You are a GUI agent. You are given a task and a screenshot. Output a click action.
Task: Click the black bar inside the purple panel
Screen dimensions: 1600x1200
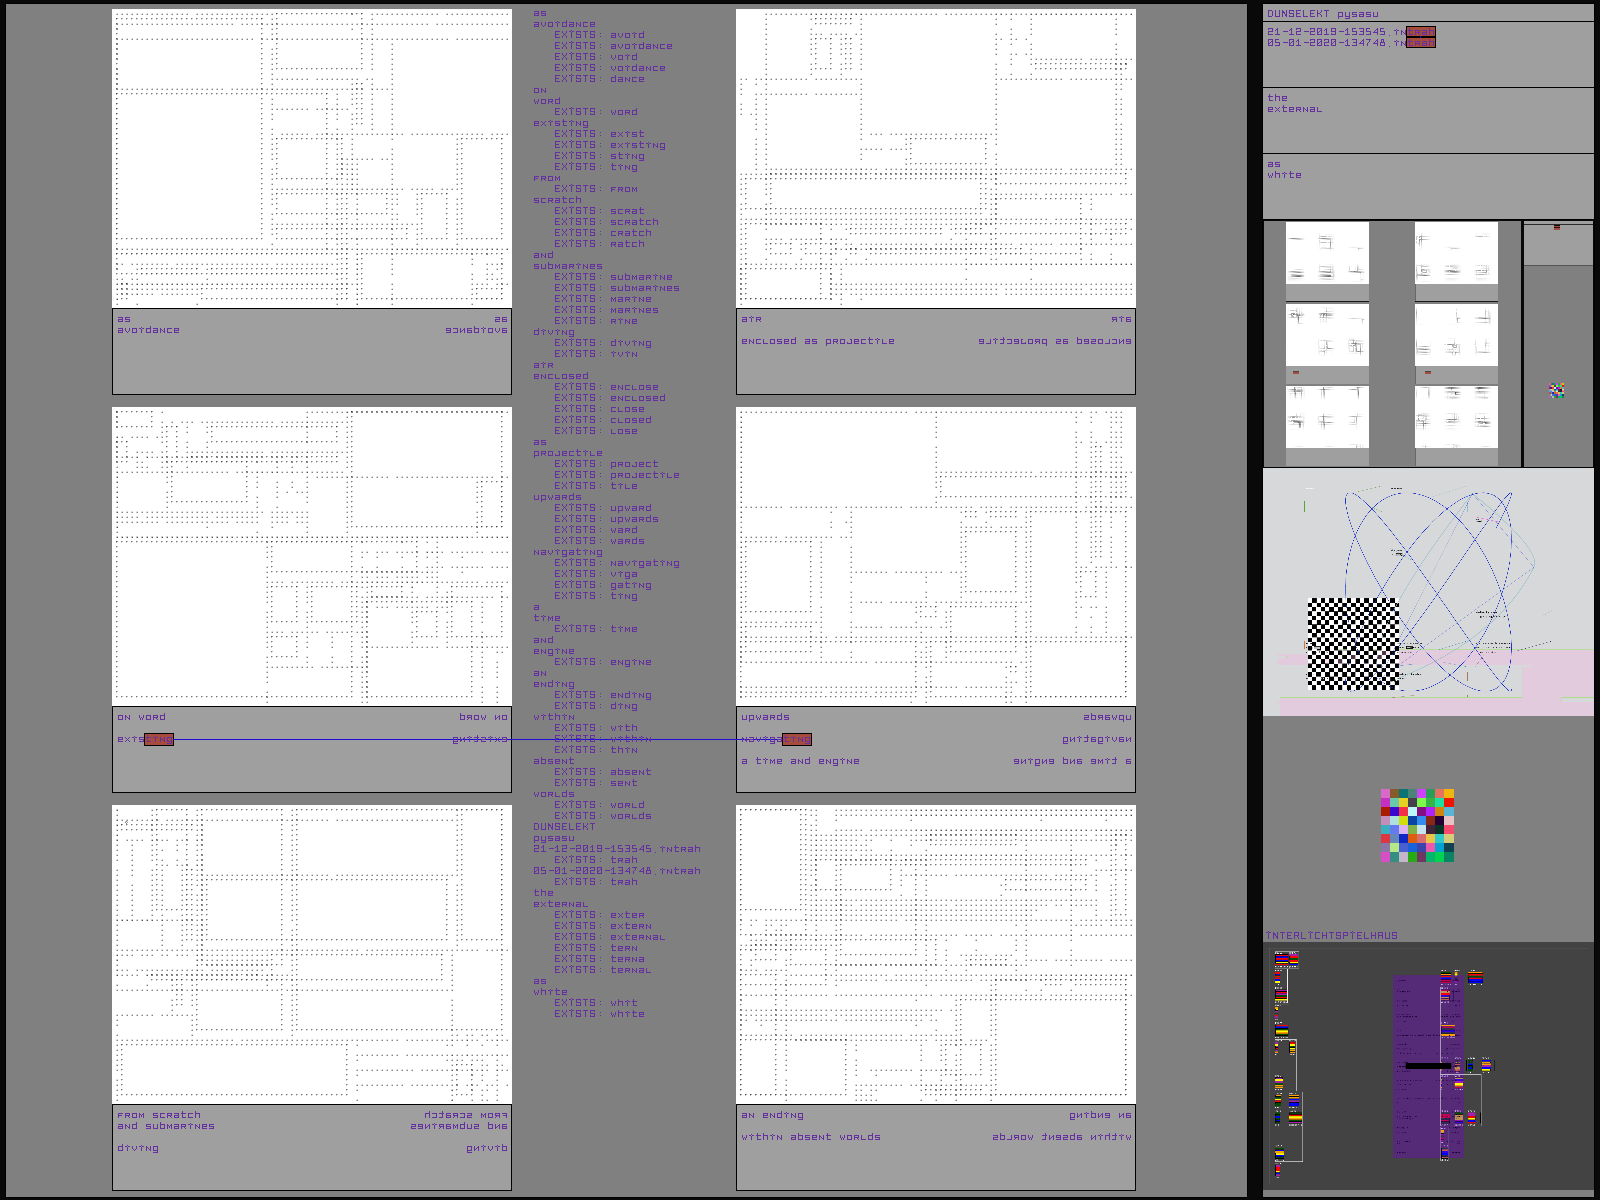pos(1427,1066)
